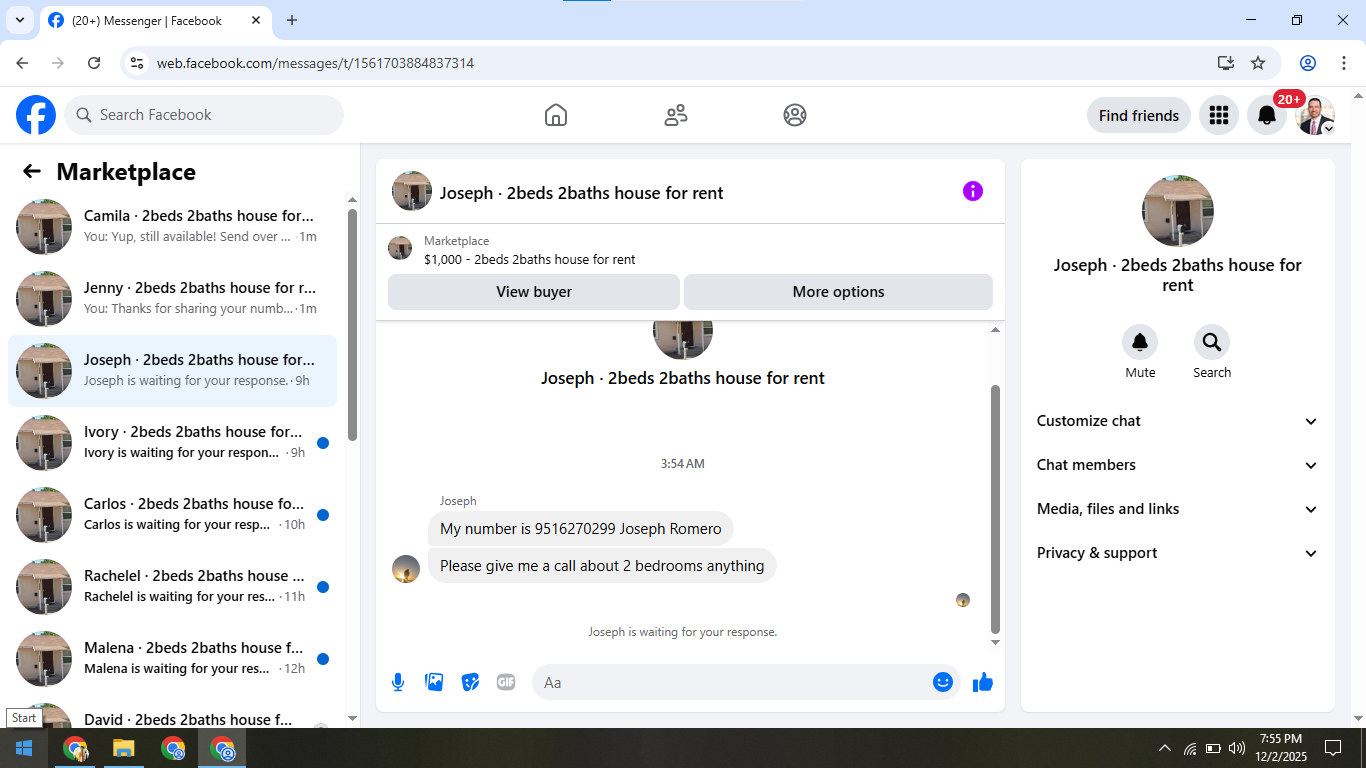1366x768 pixels.
Task: Open the tab search dropdown arrow
Action: pos(19,20)
